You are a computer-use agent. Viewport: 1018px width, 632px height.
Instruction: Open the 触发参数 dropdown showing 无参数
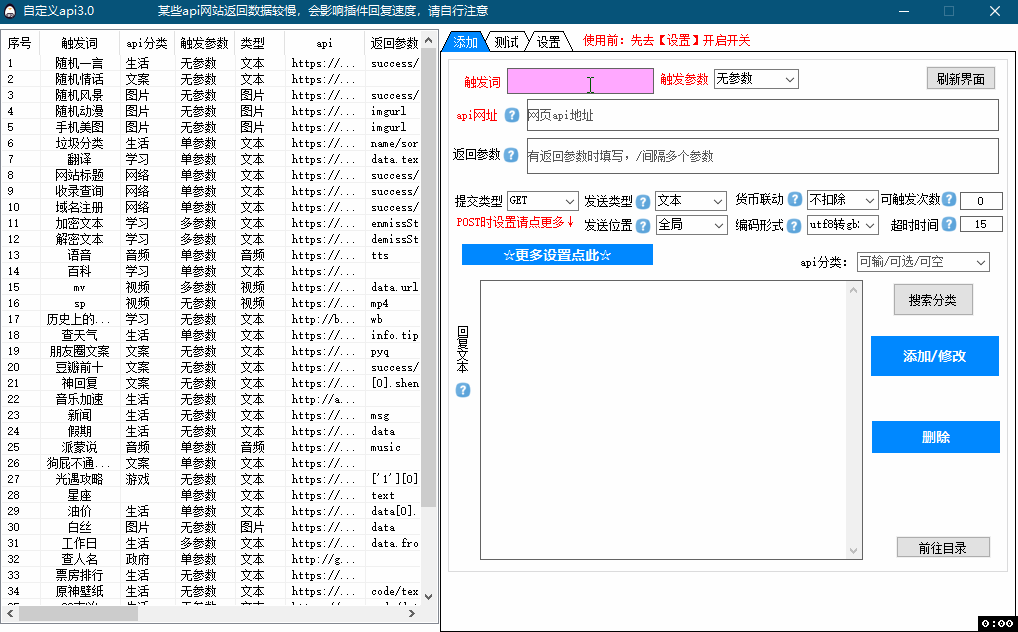[x=757, y=78]
